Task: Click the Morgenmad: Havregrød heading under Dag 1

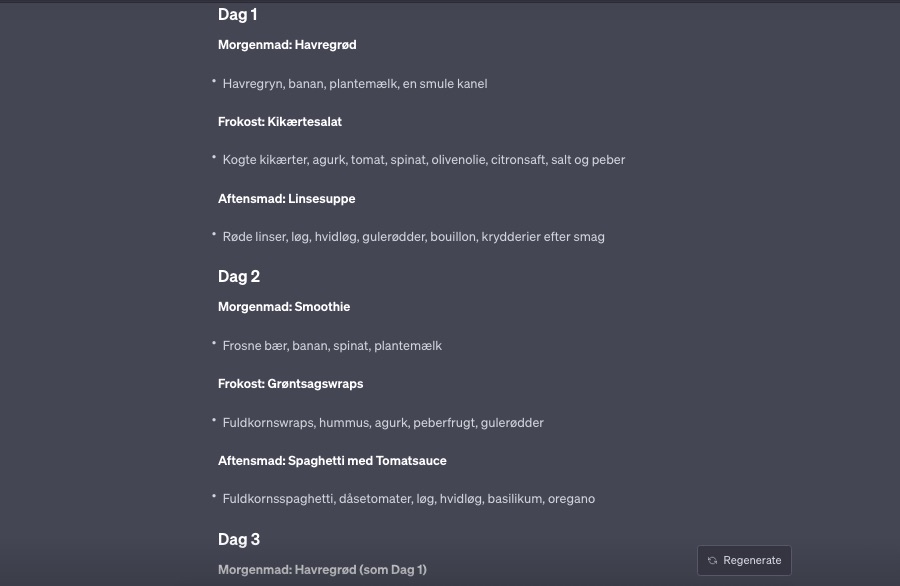Action: pyautogui.click(x=287, y=45)
